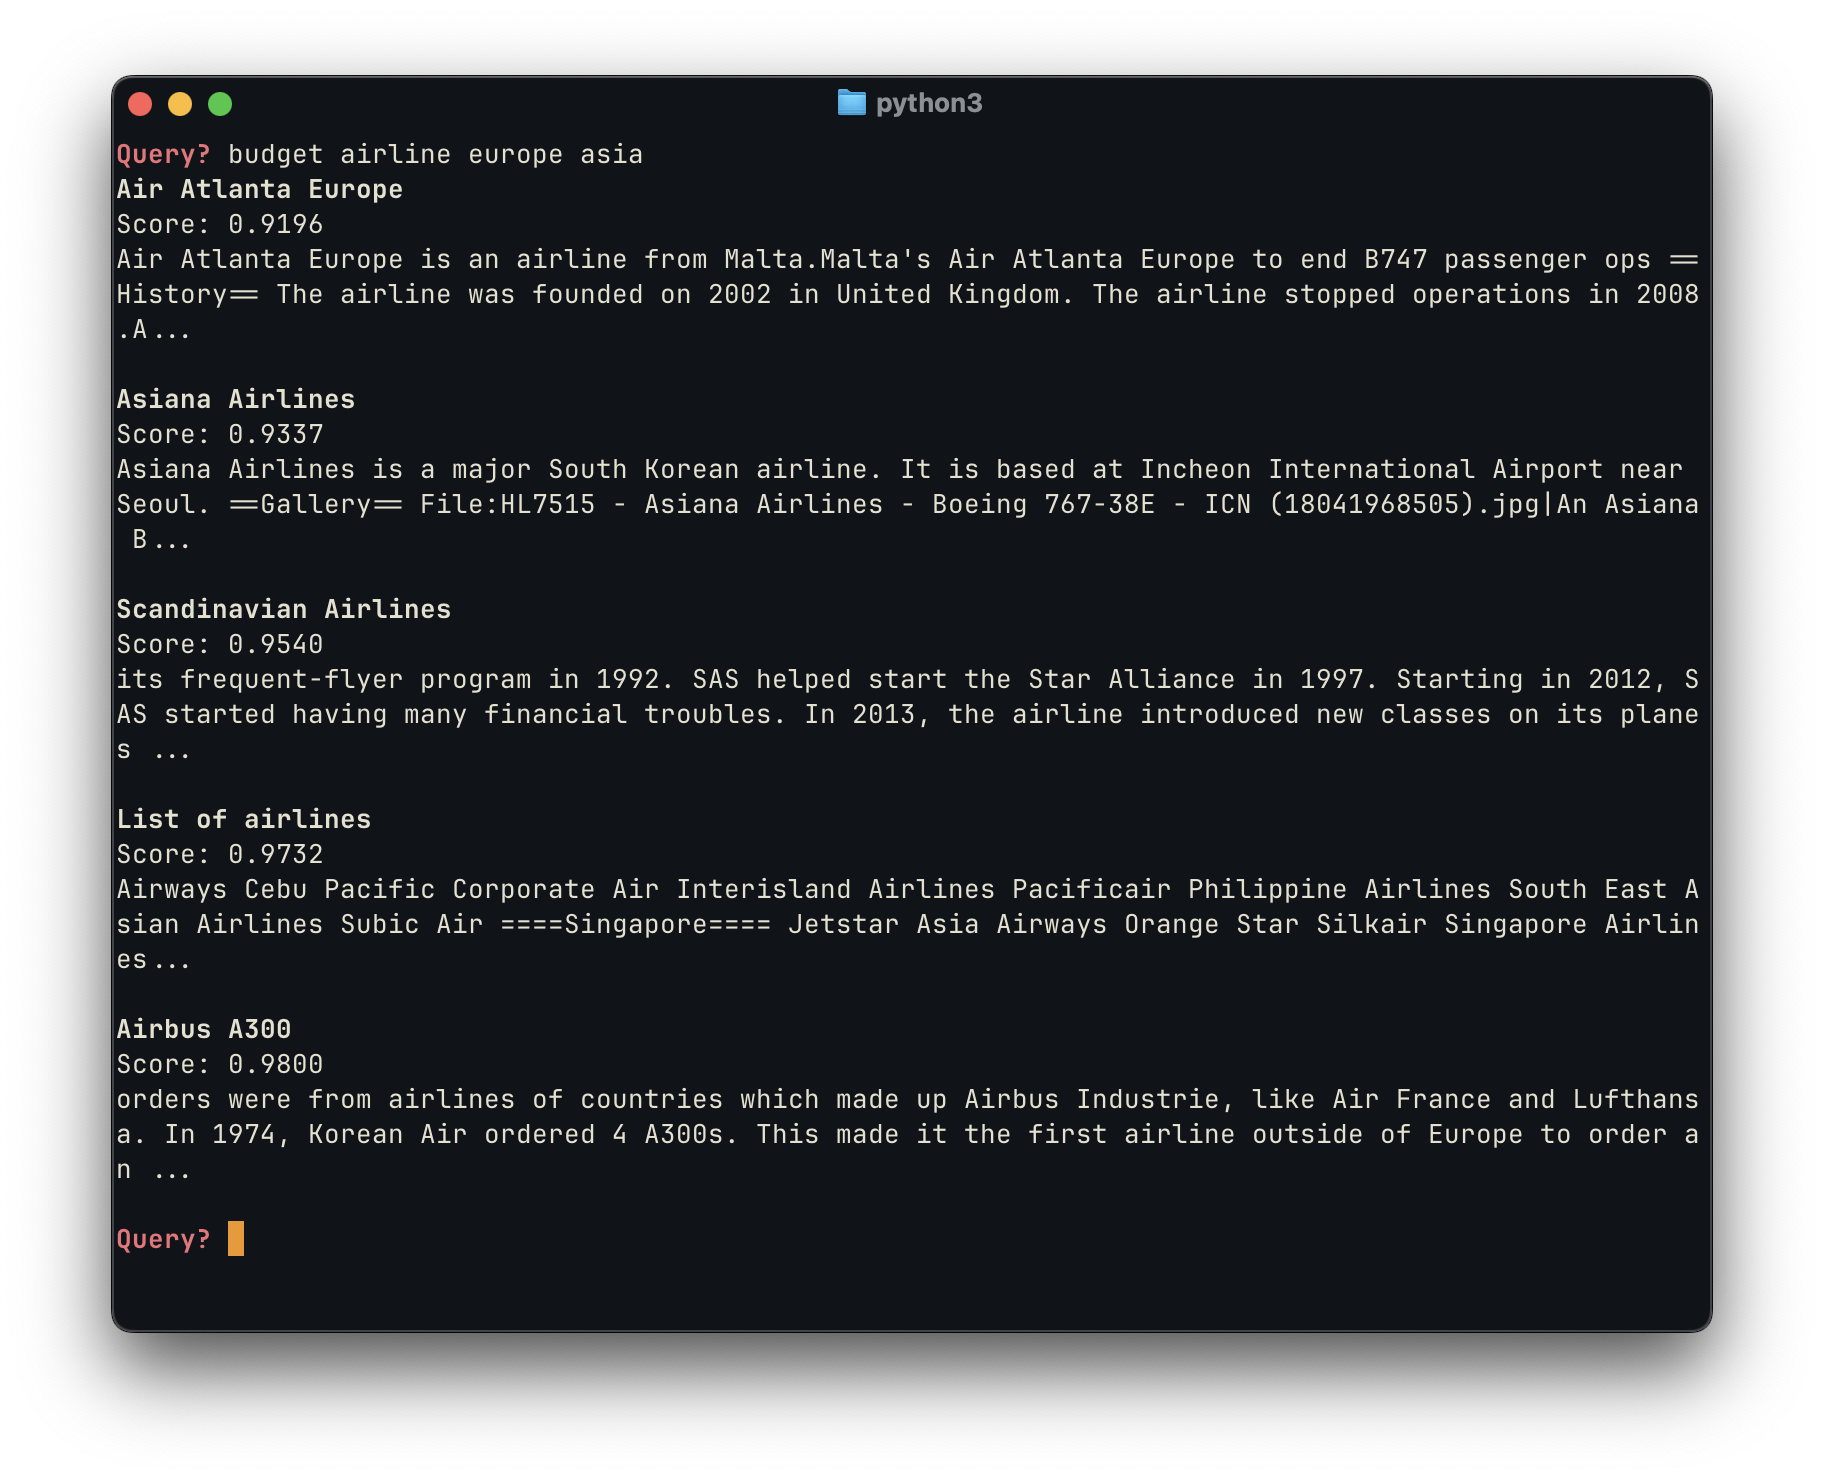Click the 'Scandinavian Airlines' result heading
1824x1480 pixels.
(x=283, y=609)
